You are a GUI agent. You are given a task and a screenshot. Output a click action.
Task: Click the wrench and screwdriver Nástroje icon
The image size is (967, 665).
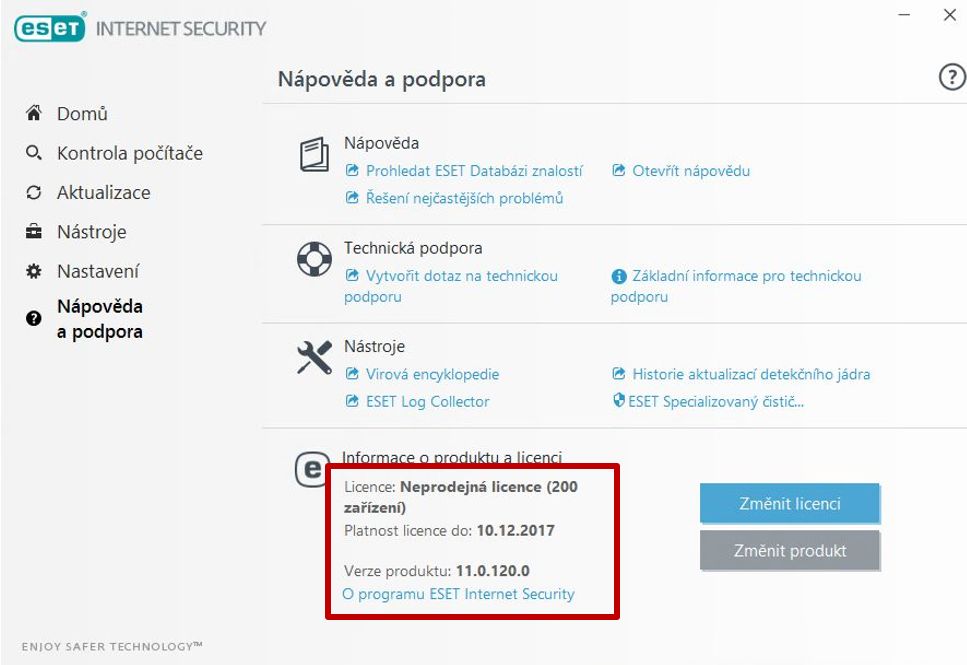coord(315,358)
